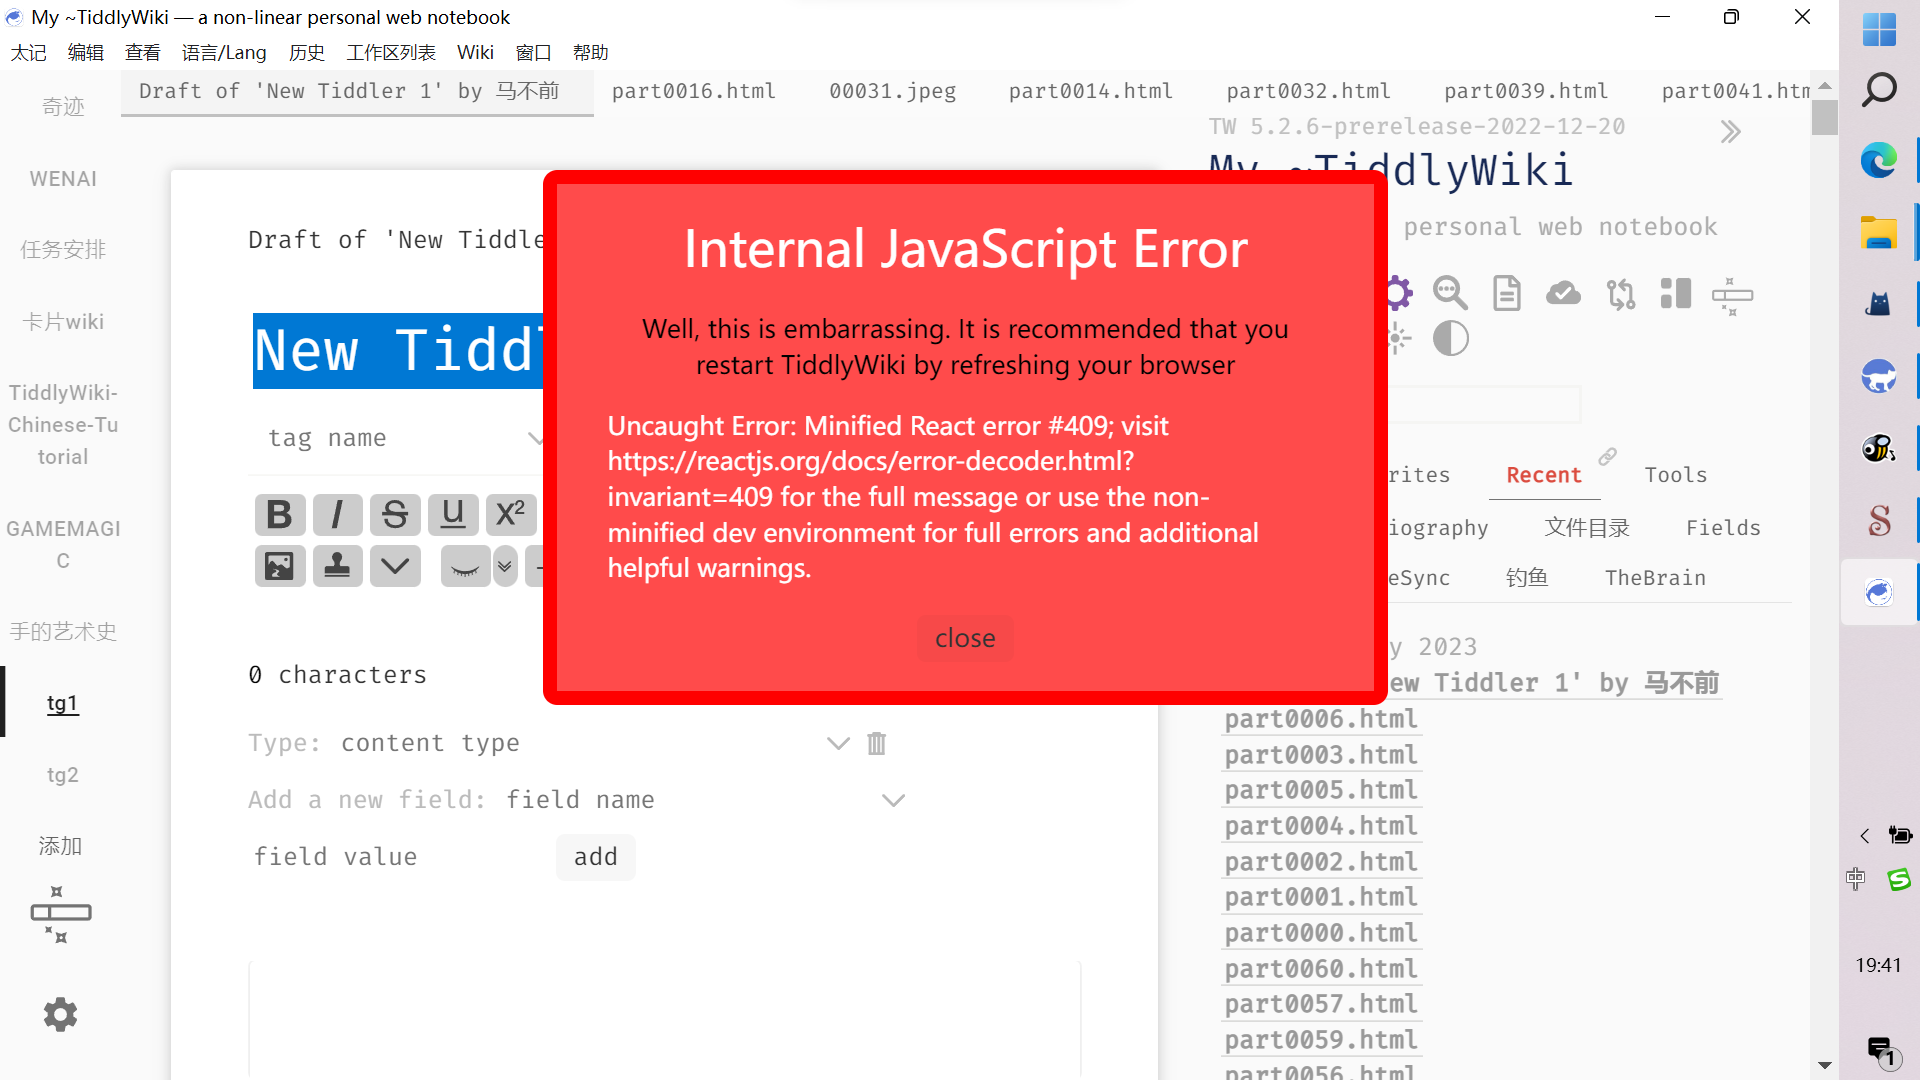This screenshot has height=1080, width=1920.
Task: Switch to 卡片wiki workspace
Action: 63,321
